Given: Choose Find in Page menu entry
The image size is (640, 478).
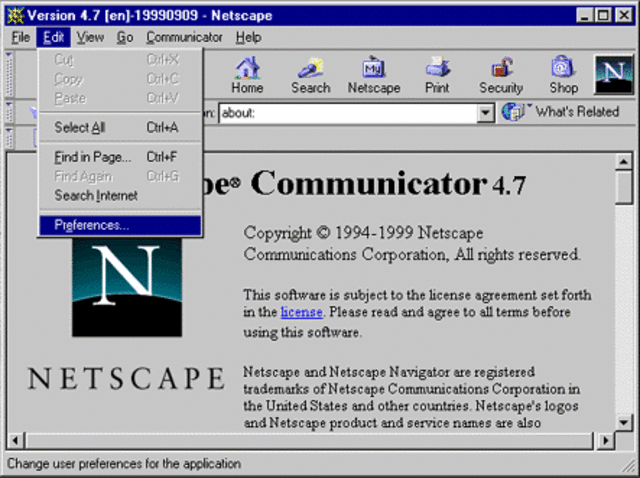Looking at the screenshot, I should click(x=120, y=157).
